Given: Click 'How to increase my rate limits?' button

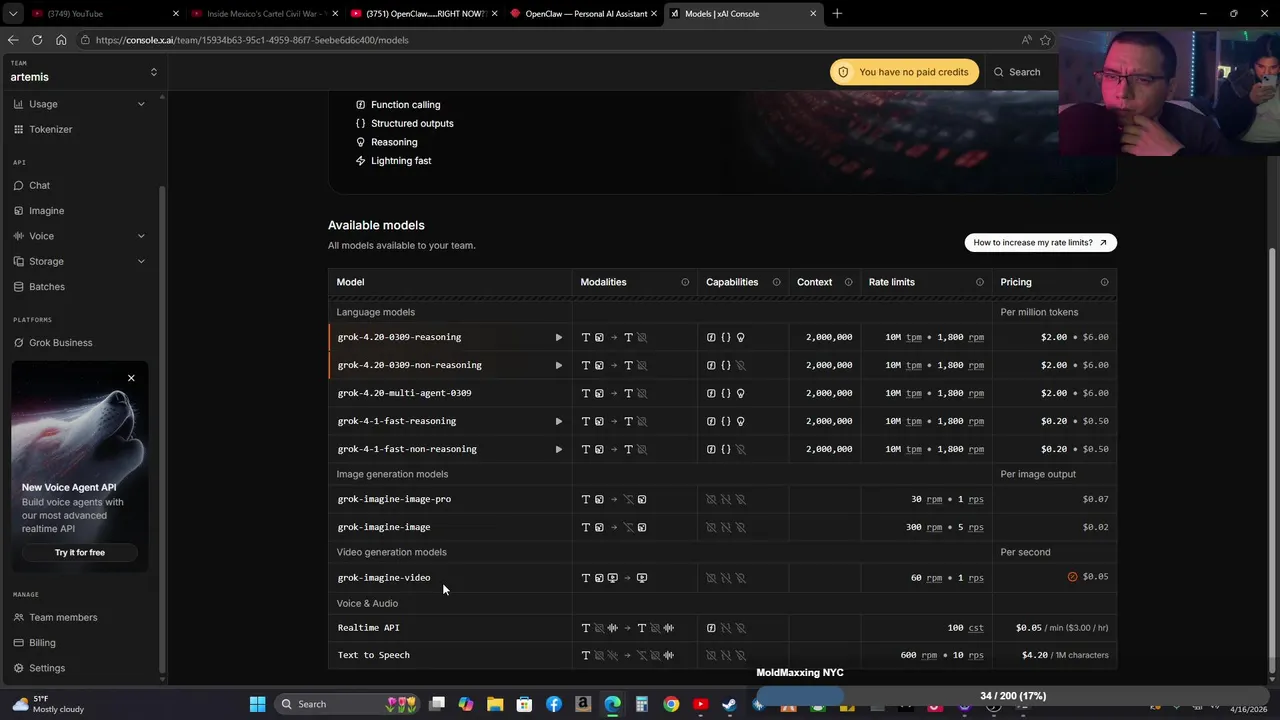Looking at the screenshot, I should point(1040,242).
